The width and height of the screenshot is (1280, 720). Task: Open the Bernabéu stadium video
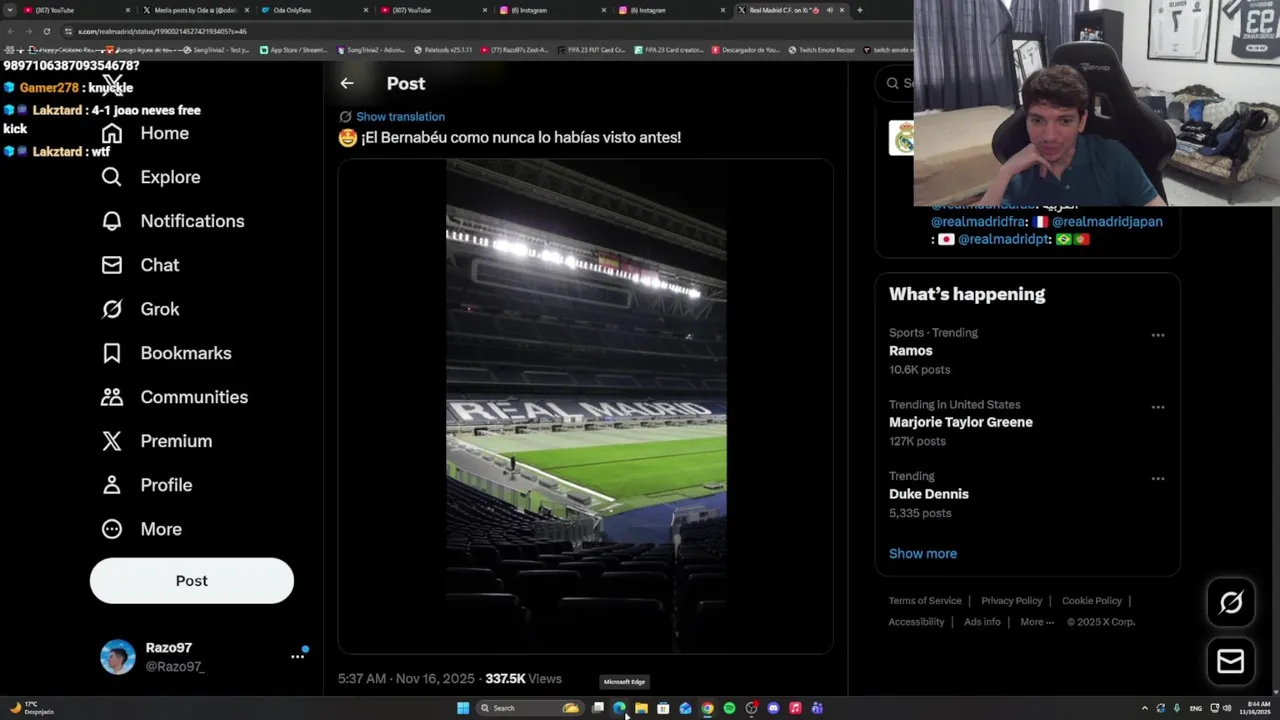pyautogui.click(x=586, y=406)
